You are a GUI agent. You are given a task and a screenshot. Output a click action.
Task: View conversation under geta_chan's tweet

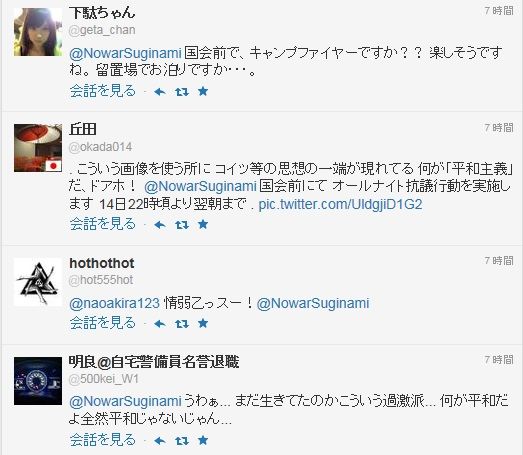coord(103,91)
